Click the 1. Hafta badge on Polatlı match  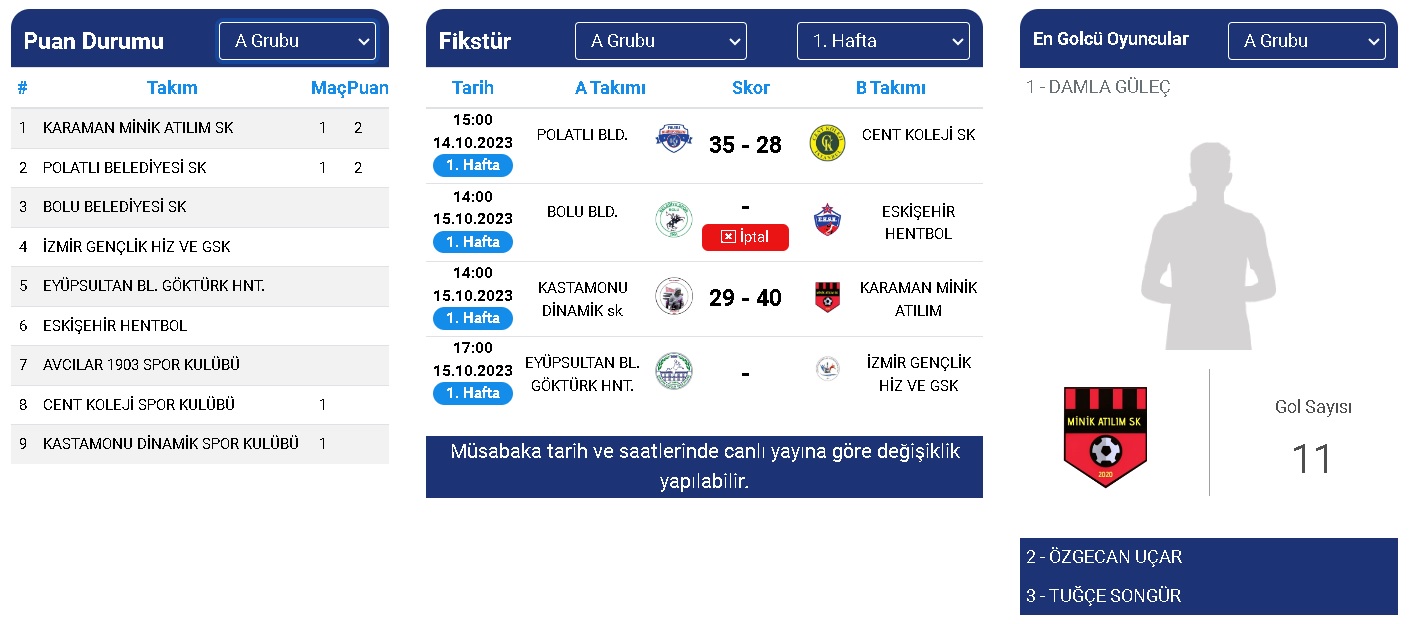coord(472,165)
